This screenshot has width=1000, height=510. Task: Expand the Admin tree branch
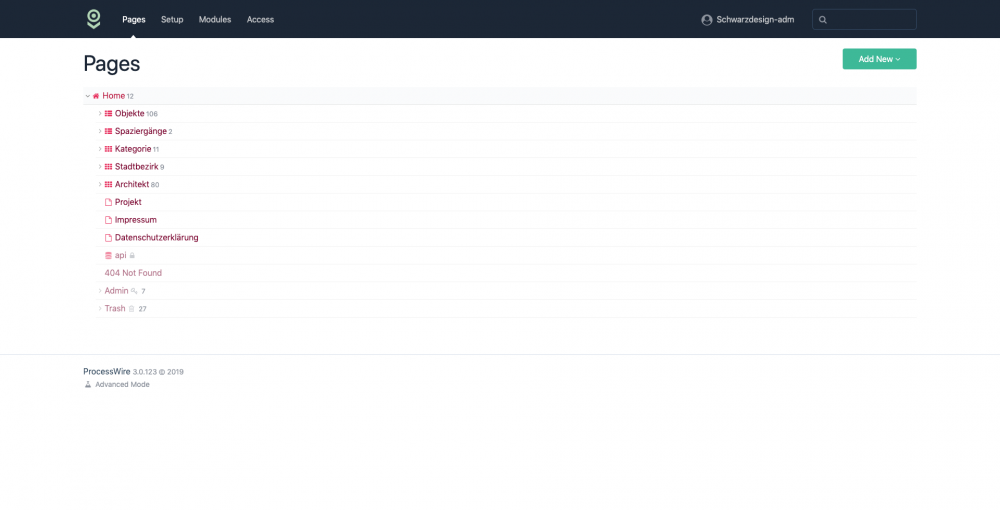[x=100, y=291]
